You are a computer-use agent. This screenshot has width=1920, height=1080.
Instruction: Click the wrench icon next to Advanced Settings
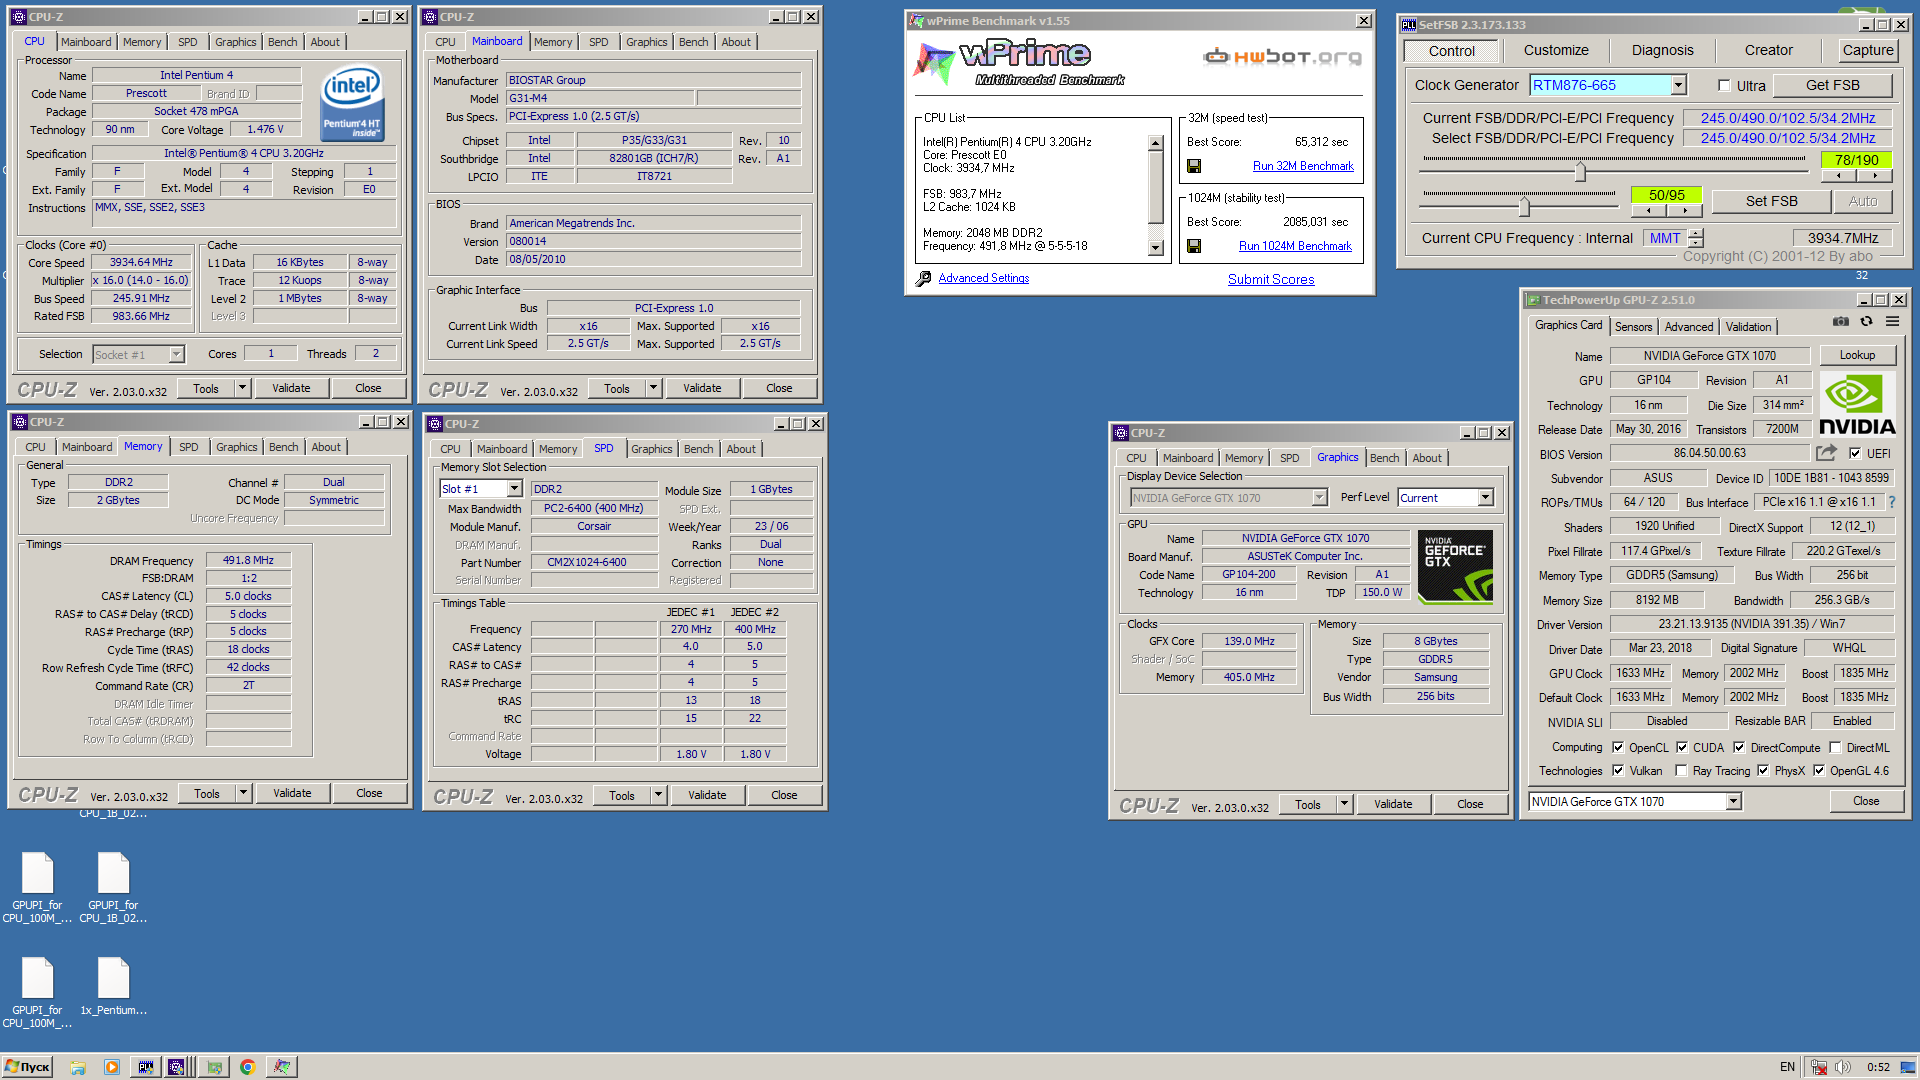(923, 279)
